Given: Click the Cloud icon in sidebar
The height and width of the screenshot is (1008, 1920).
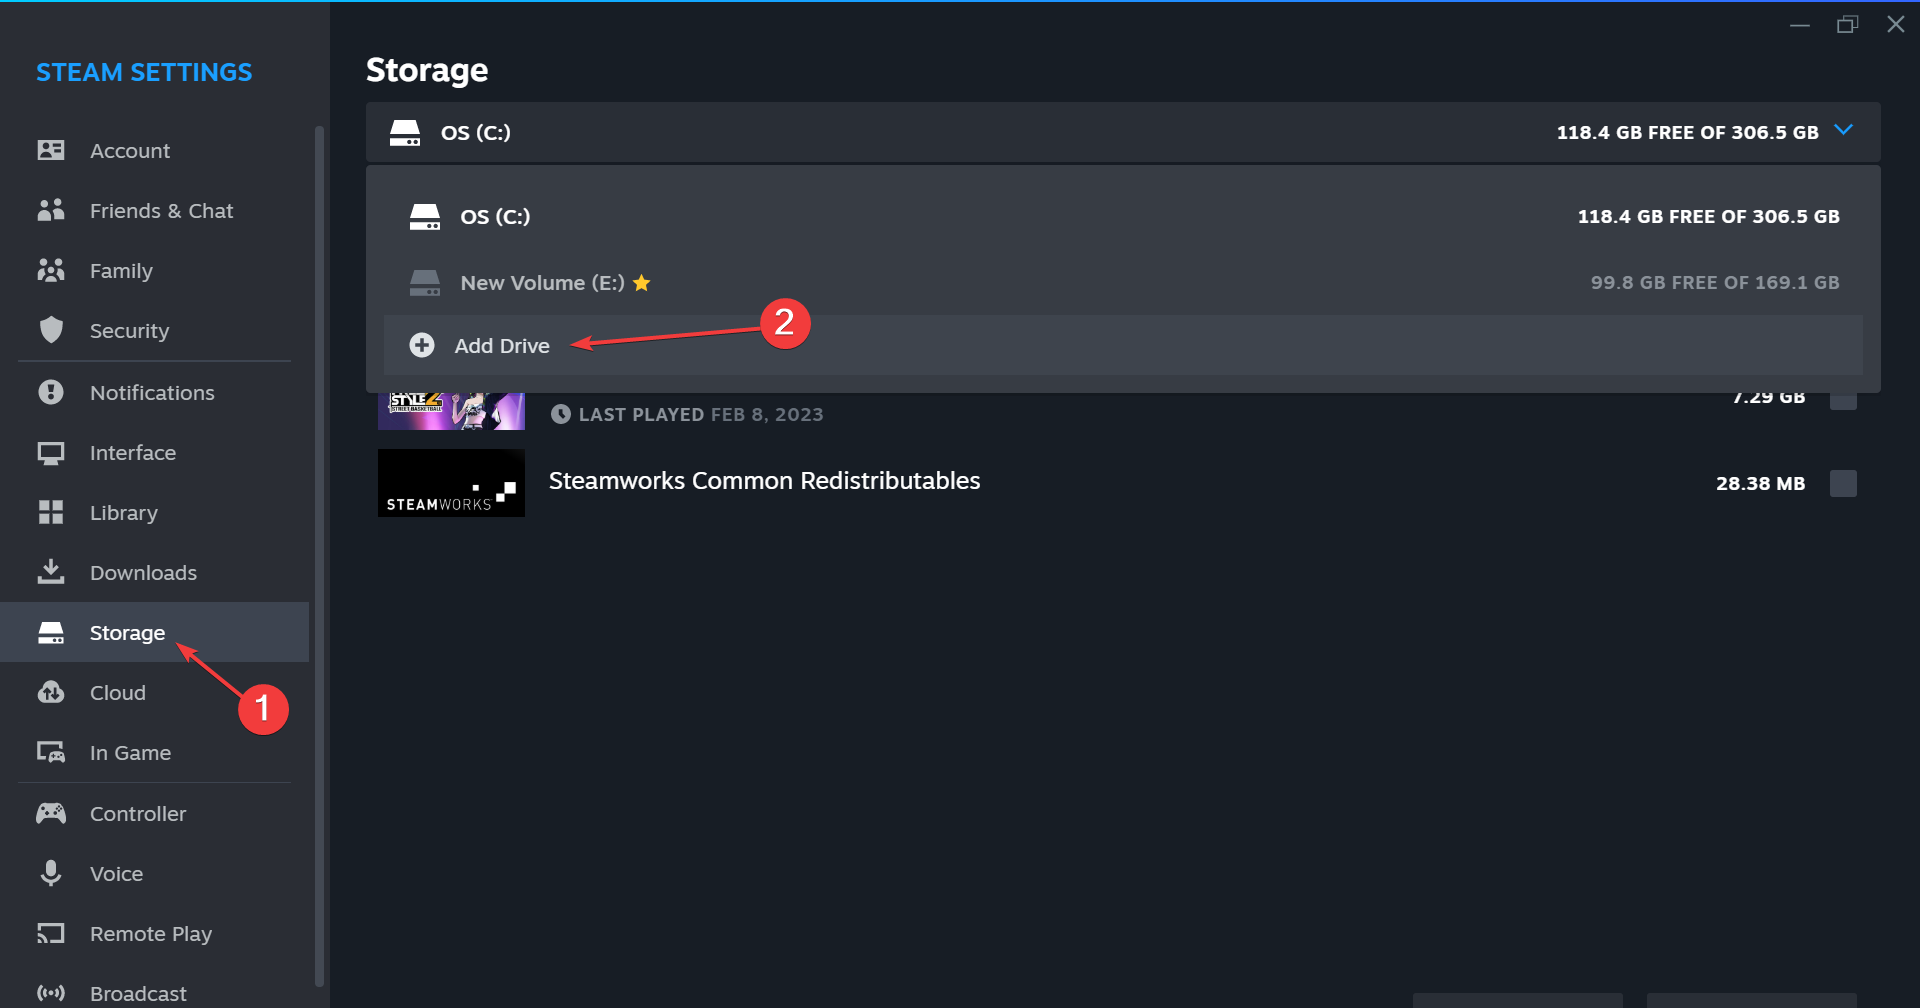Looking at the screenshot, I should pos(51,692).
